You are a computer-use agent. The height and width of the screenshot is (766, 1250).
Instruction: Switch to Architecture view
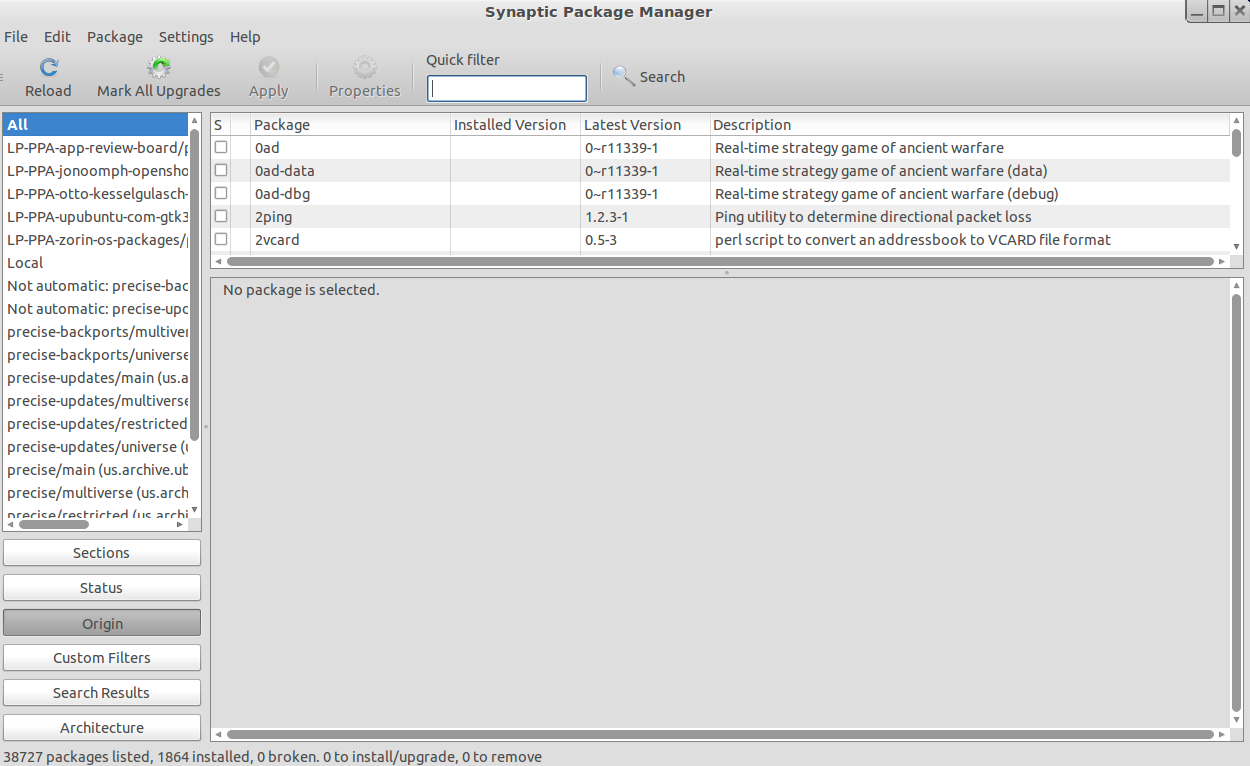click(101, 727)
